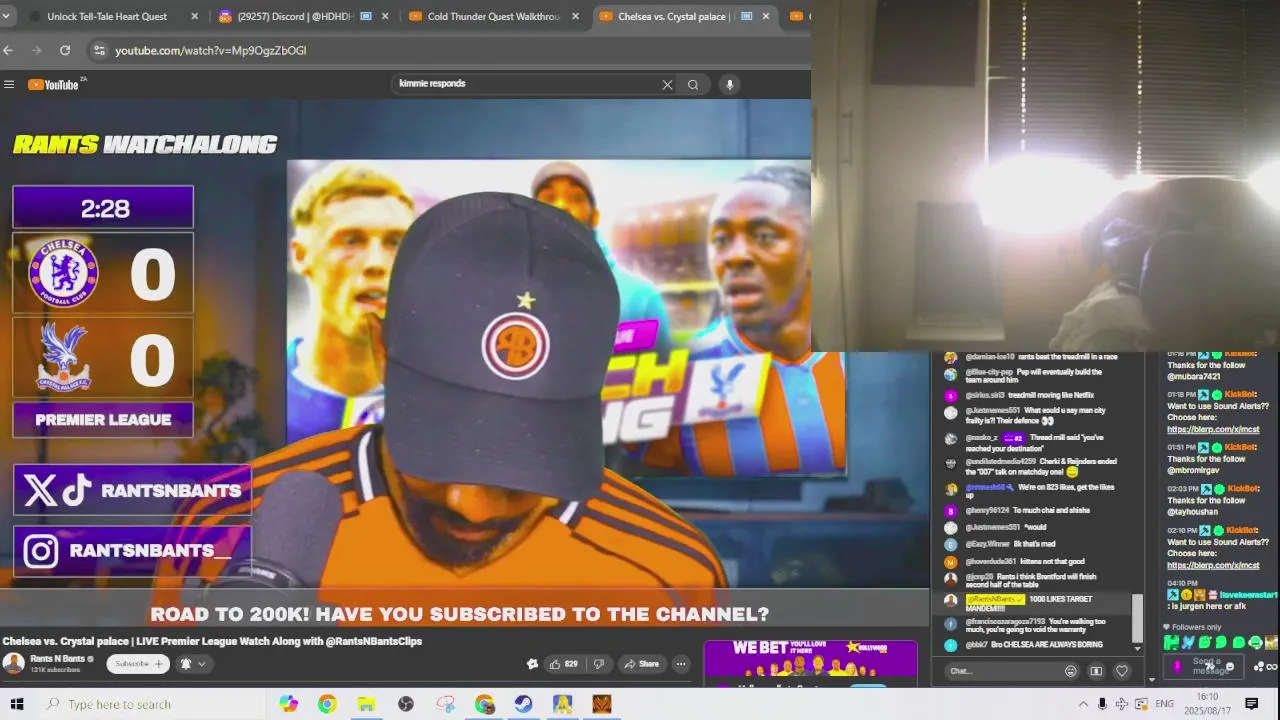
Task: Click the icon left of the like button
Action: (532, 664)
